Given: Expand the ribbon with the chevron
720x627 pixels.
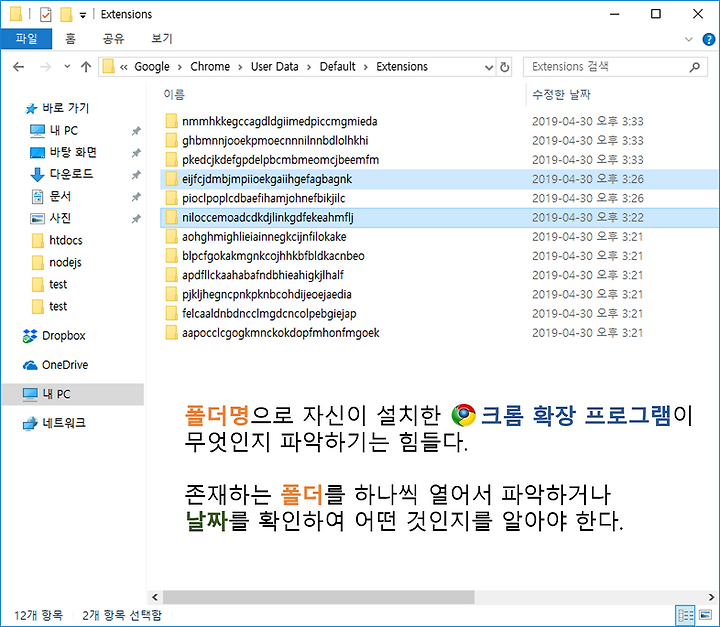Looking at the screenshot, I should pyautogui.click(x=688, y=39).
